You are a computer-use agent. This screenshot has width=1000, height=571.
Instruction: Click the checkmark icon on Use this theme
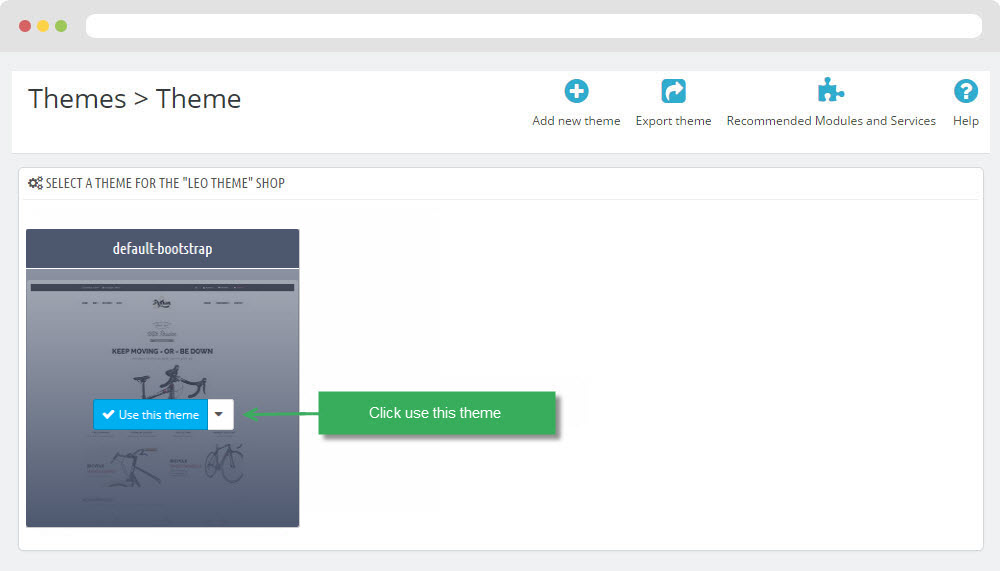(108, 415)
